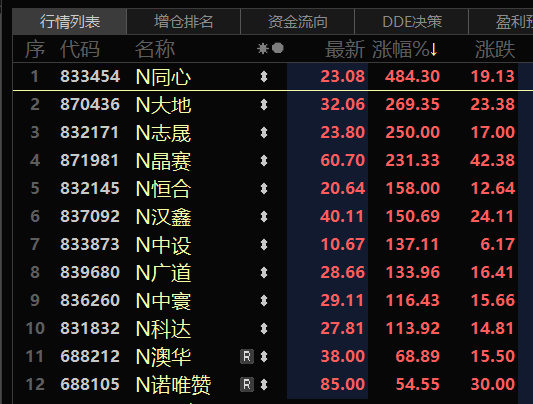Click the arrow icon in N大地 row
This screenshot has height=404, width=533.
264,104
